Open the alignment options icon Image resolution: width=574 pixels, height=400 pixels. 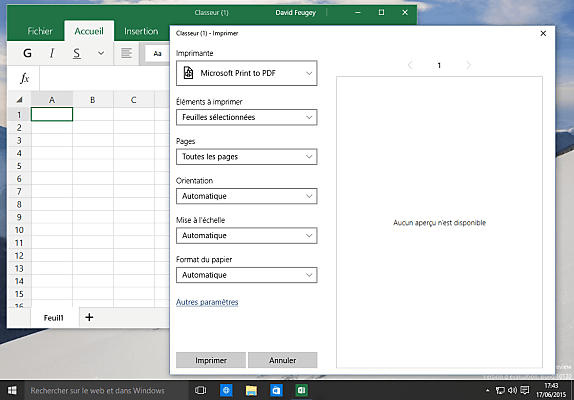[x=126, y=53]
